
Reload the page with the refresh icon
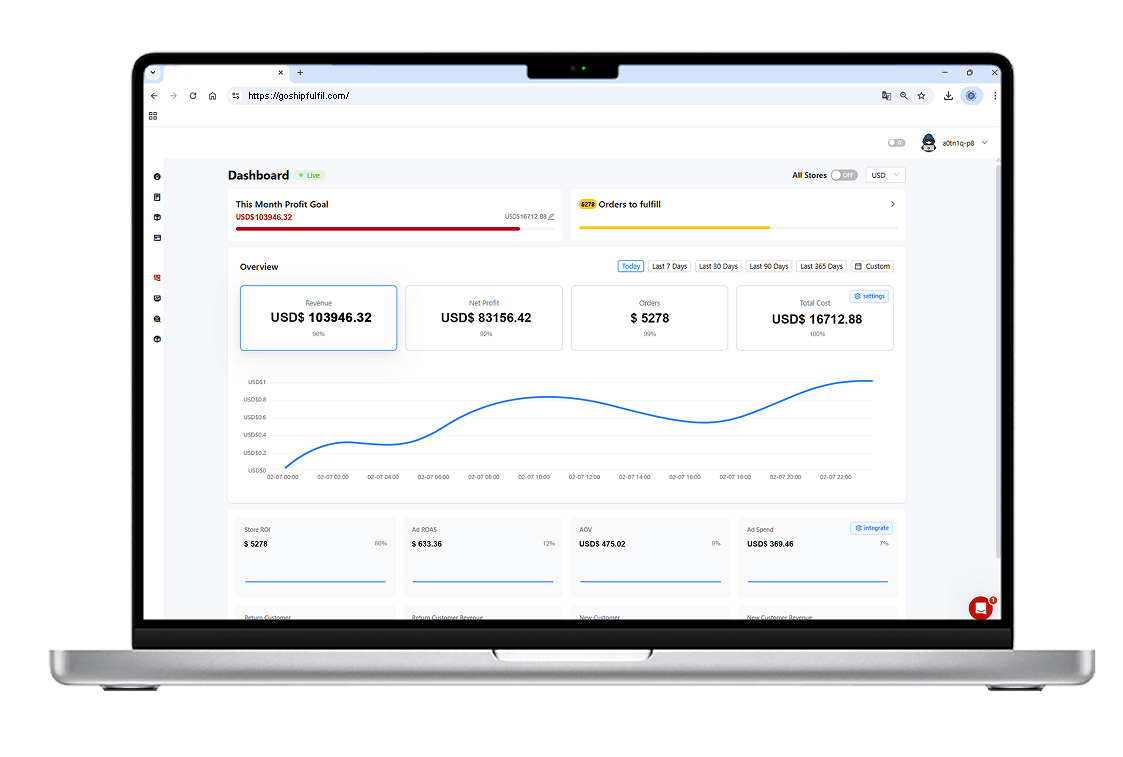tap(193, 95)
